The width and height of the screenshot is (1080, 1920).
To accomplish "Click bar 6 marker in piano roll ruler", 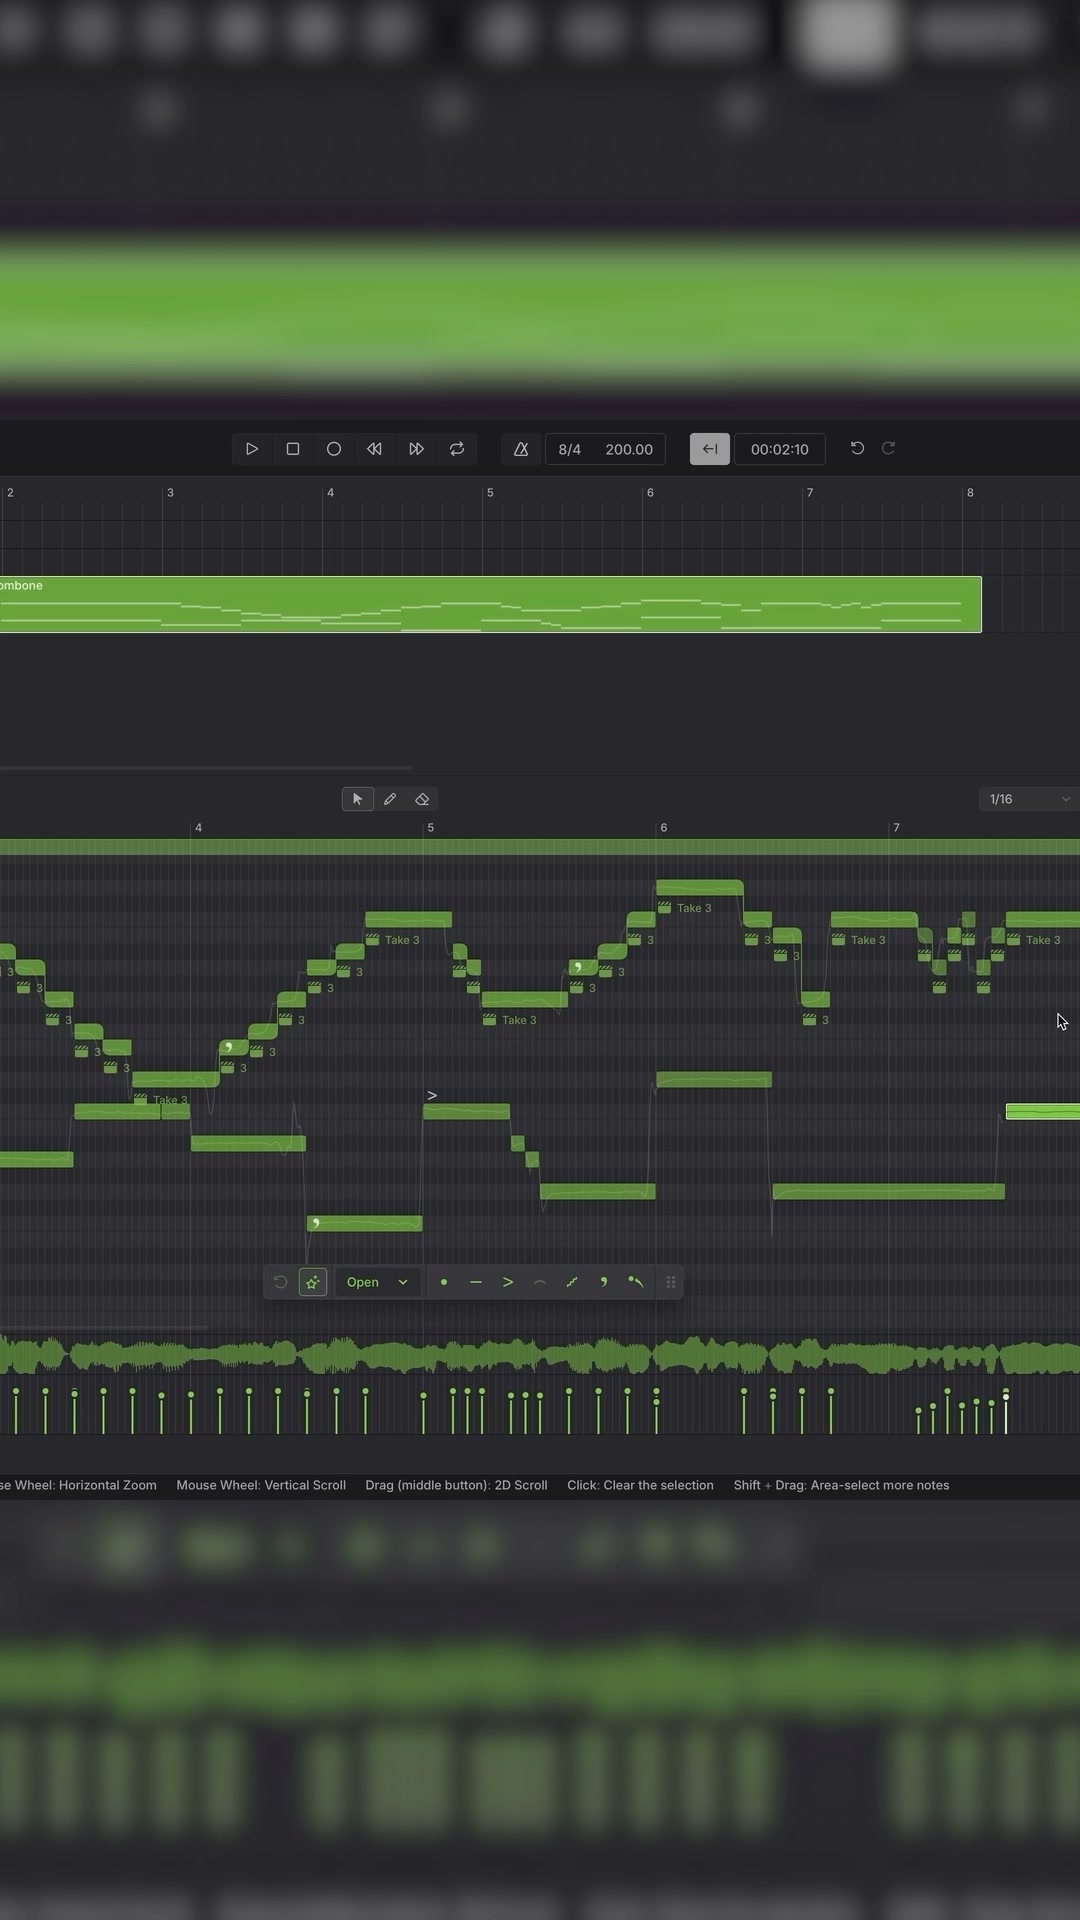I will pyautogui.click(x=663, y=828).
